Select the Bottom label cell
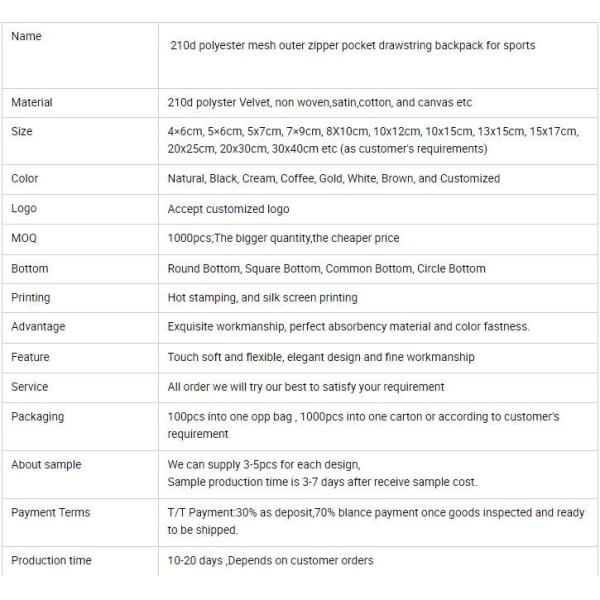 [x=30, y=269]
